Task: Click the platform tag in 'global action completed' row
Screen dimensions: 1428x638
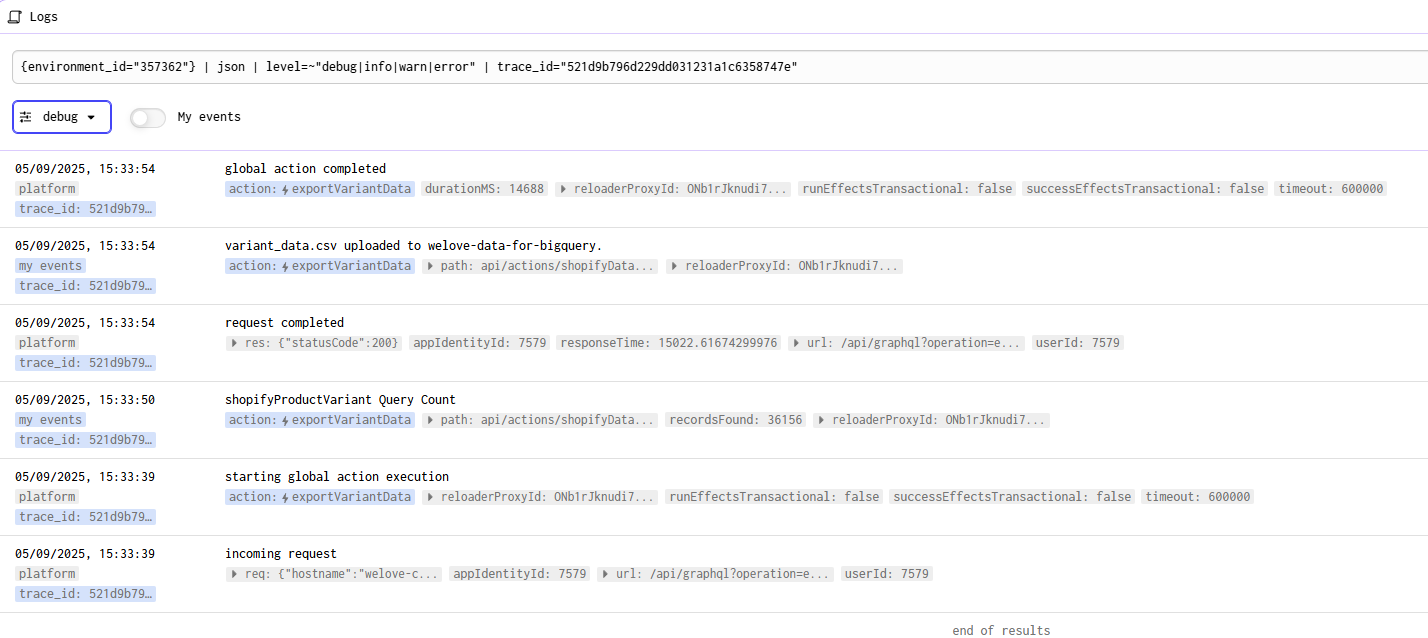Action: click(47, 189)
